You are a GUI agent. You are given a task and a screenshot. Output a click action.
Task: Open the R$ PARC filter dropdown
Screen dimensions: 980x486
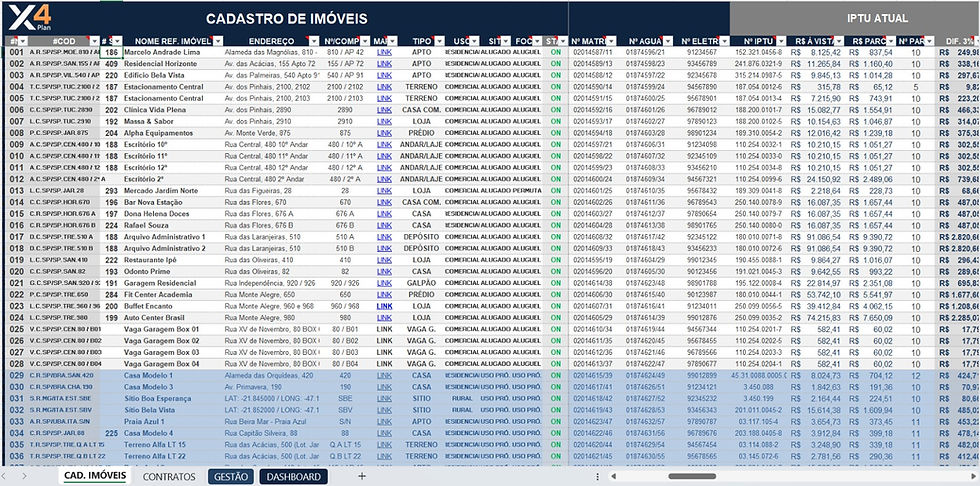(890, 41)
